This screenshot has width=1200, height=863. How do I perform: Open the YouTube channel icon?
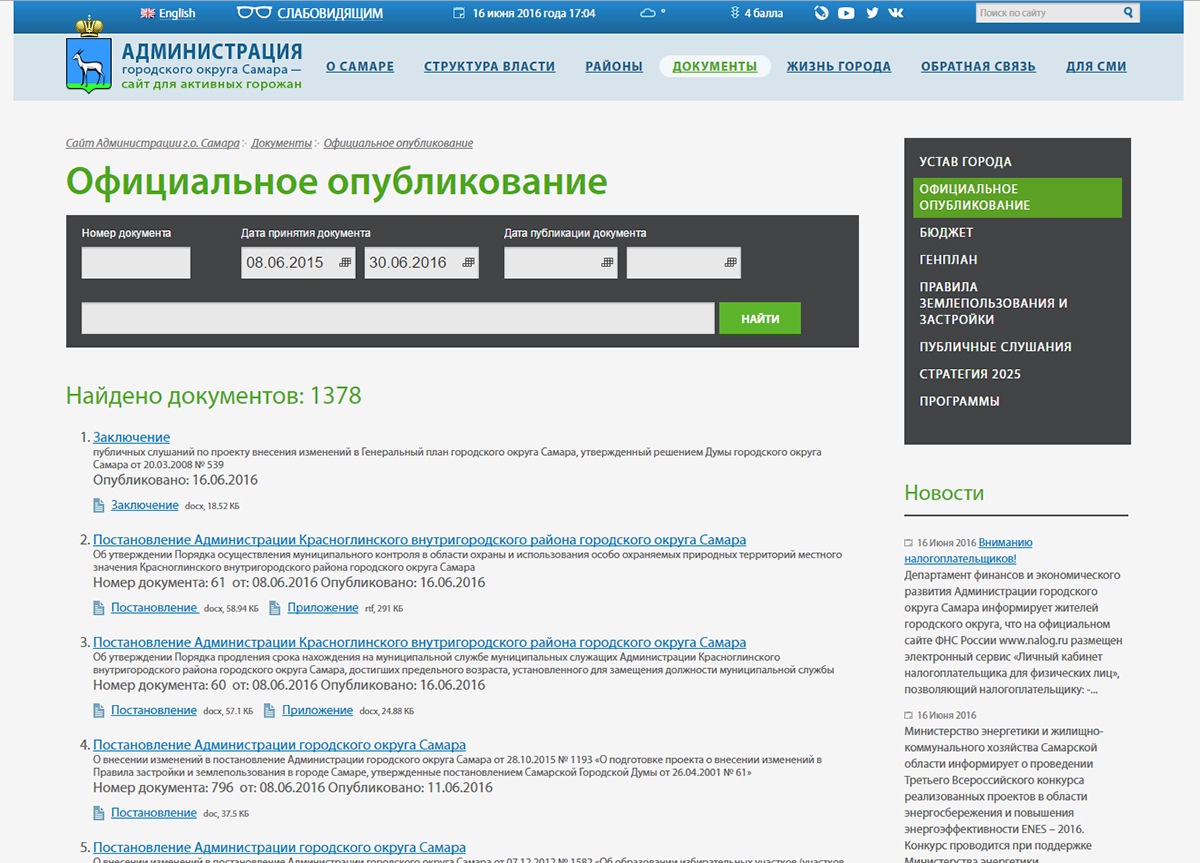(846, 13)
